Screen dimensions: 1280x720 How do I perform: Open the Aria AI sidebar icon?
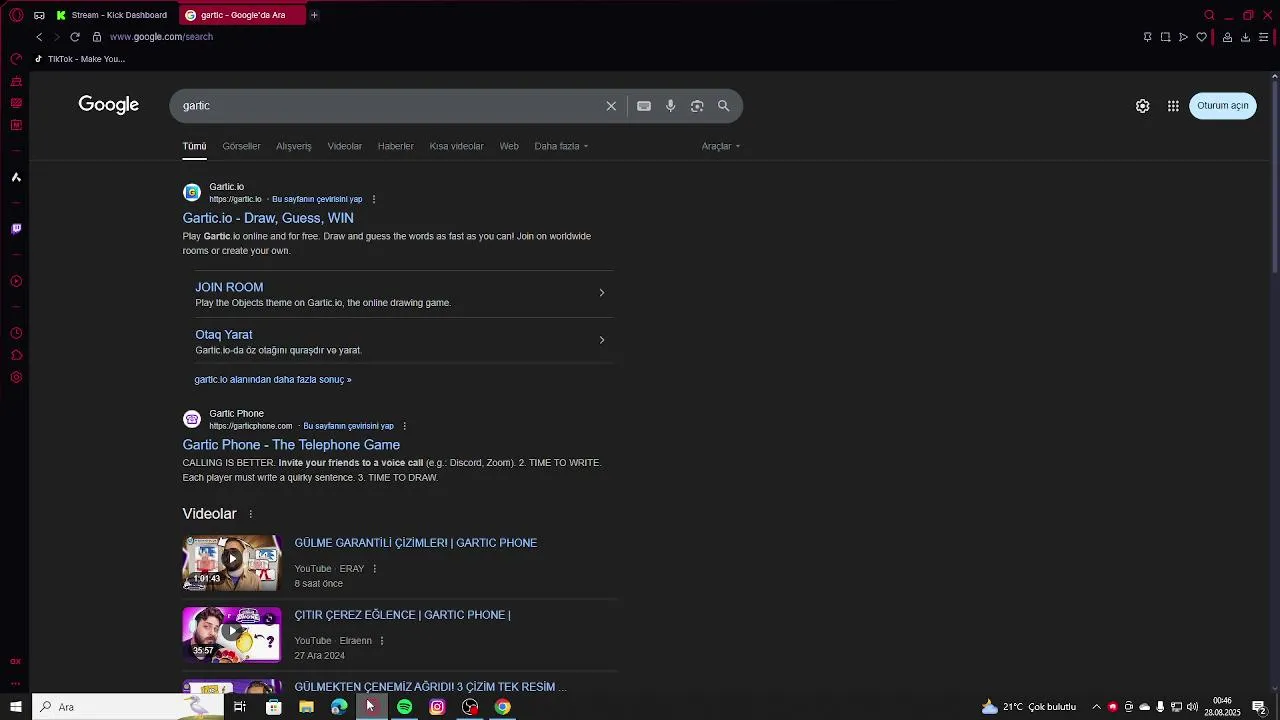[x=16, y=177]
